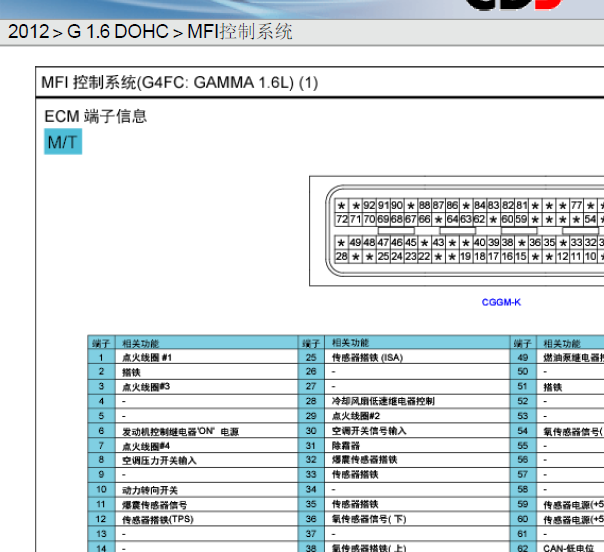
Task: Click terminal number 25 in the table
Action: [x=311, y=357]
